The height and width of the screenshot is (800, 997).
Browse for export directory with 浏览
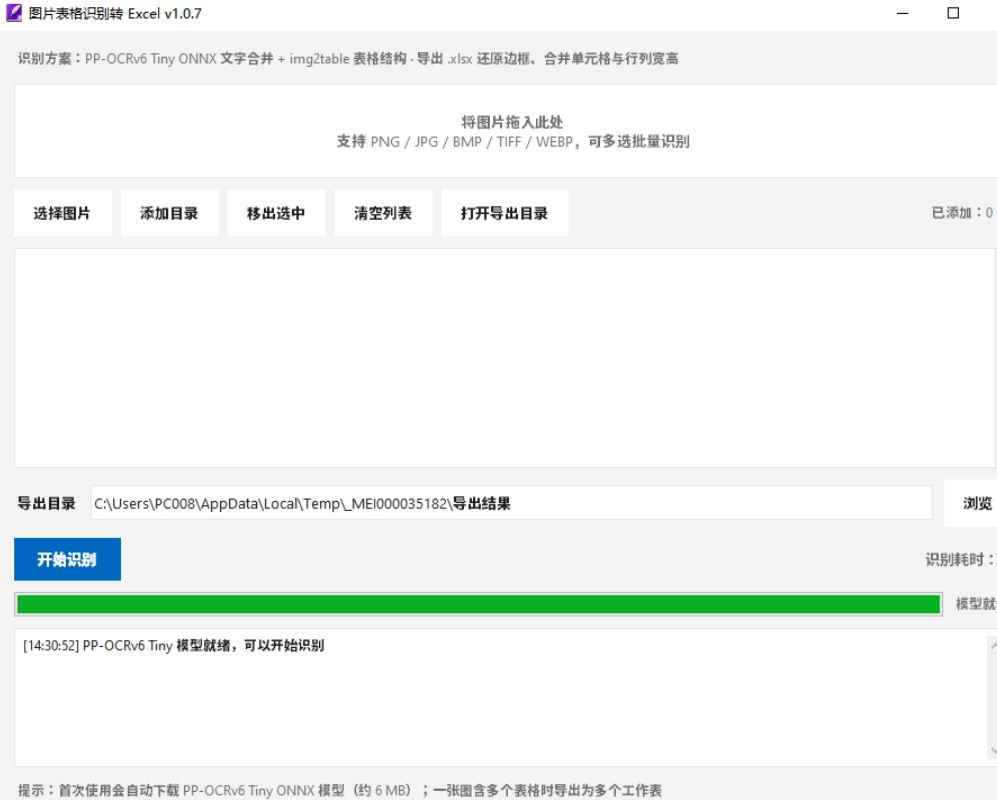tap(973, 503)
